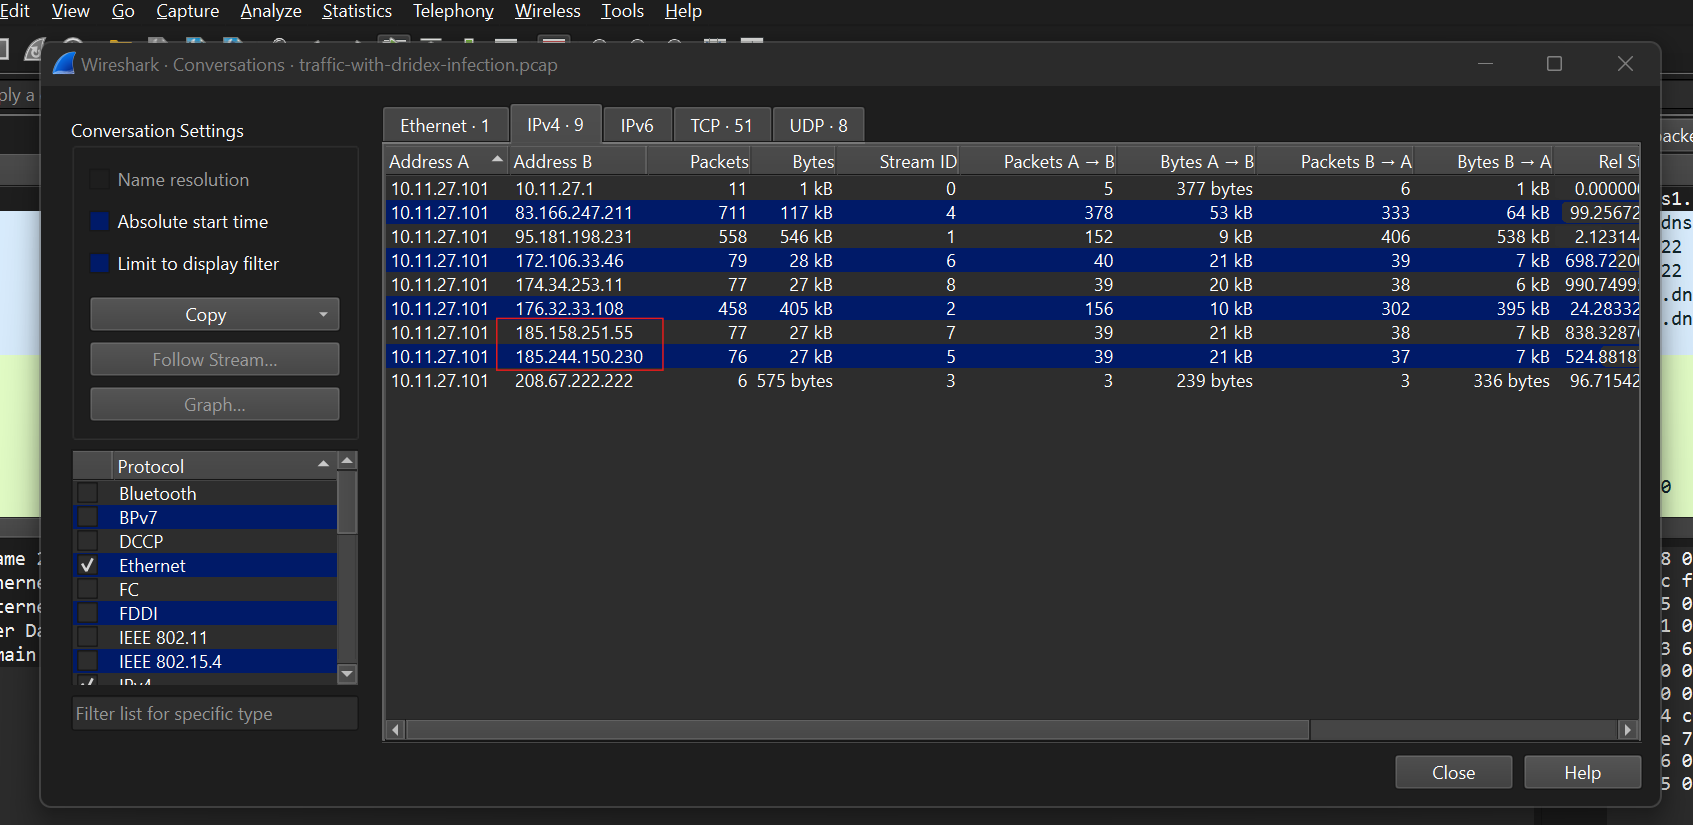
Task: Check the BPv7 protocol box
Action: tap(88, 517)
